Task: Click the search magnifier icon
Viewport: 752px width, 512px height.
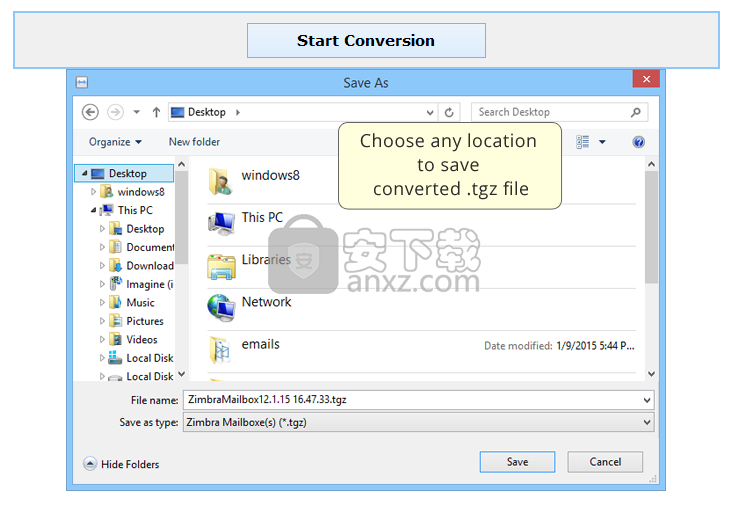Action: click(635, 112)
